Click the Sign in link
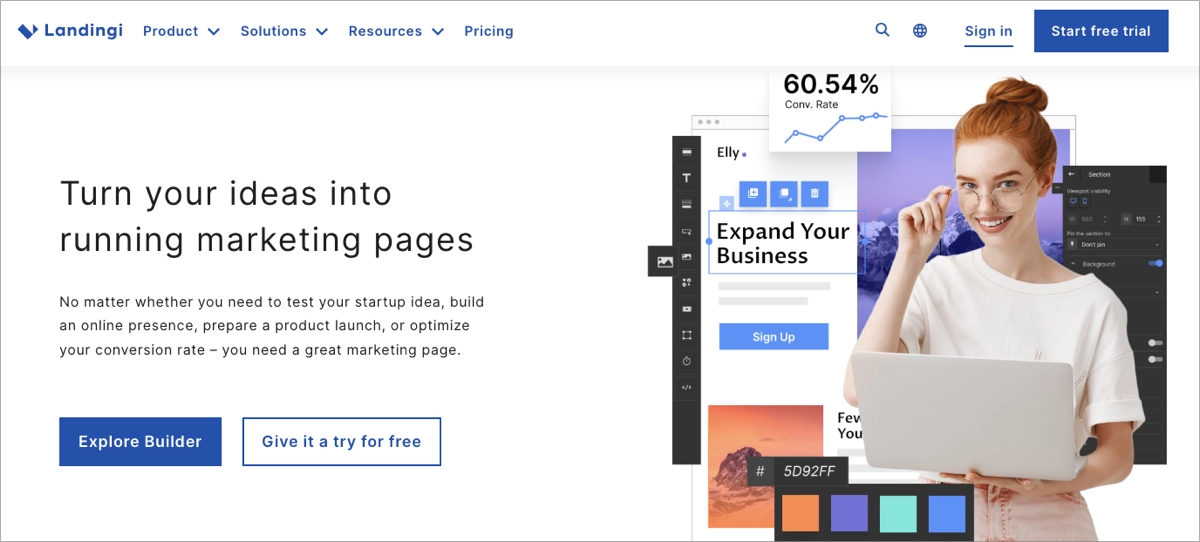This screenshot has height=542, width=1200. pyautogui.click(x=988, y=31)
